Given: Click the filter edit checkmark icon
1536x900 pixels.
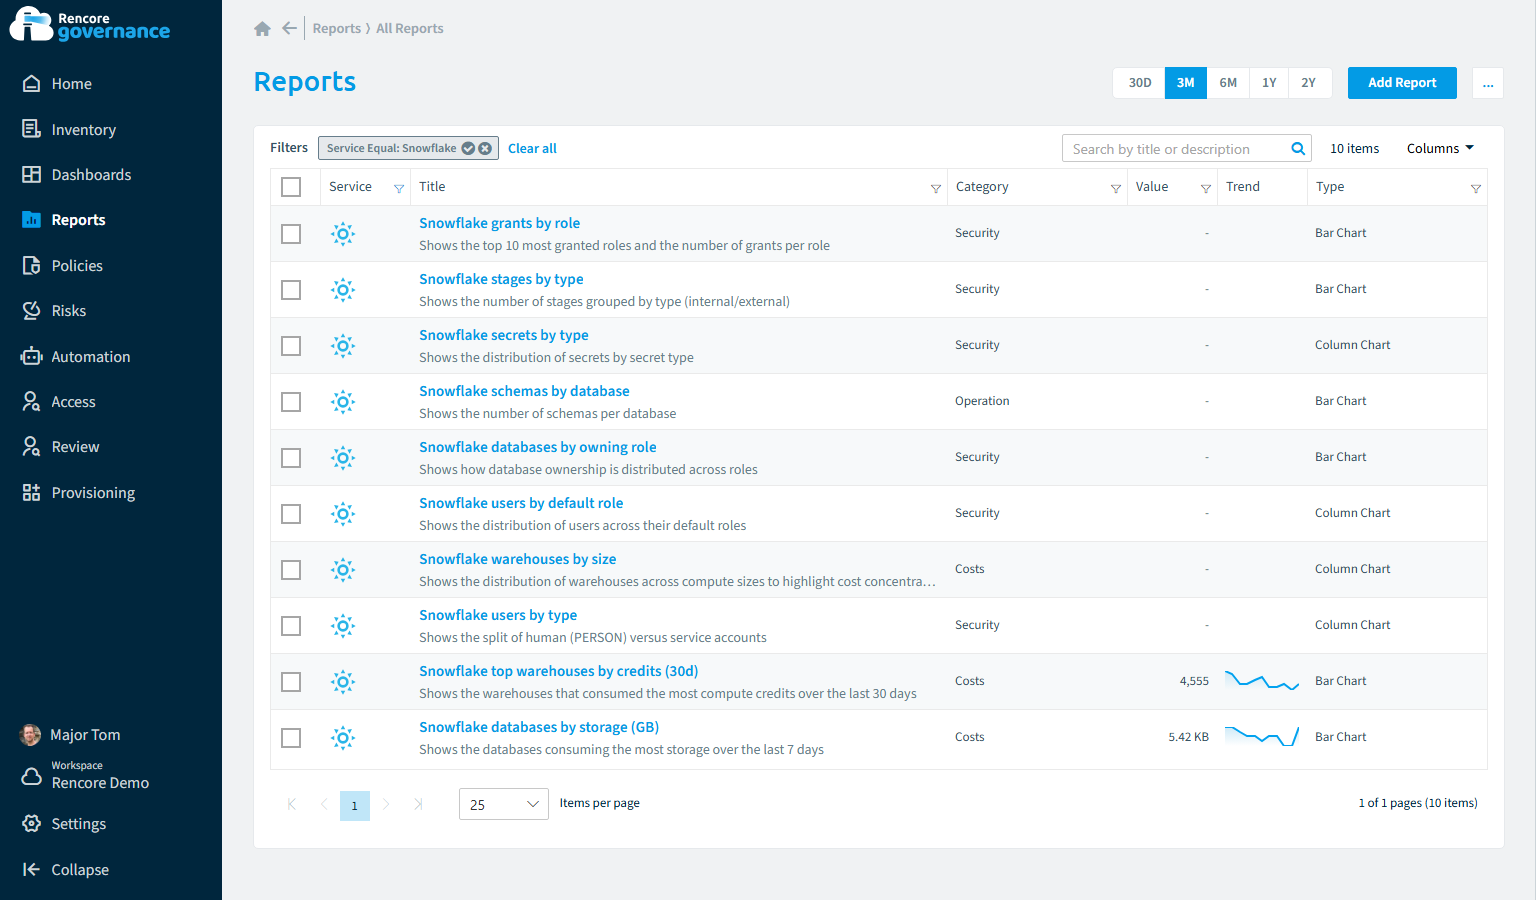Looking at the screenshot, I should click(x=468, y=148).
